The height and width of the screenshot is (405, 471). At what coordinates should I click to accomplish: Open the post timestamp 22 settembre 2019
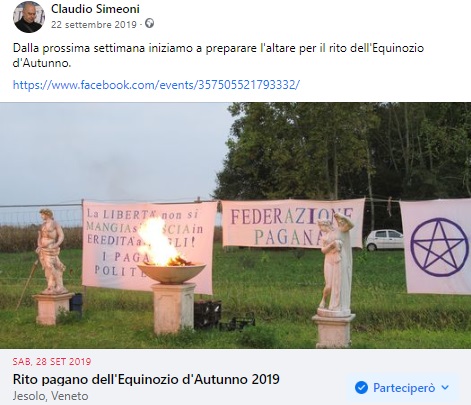click(94, 25)
